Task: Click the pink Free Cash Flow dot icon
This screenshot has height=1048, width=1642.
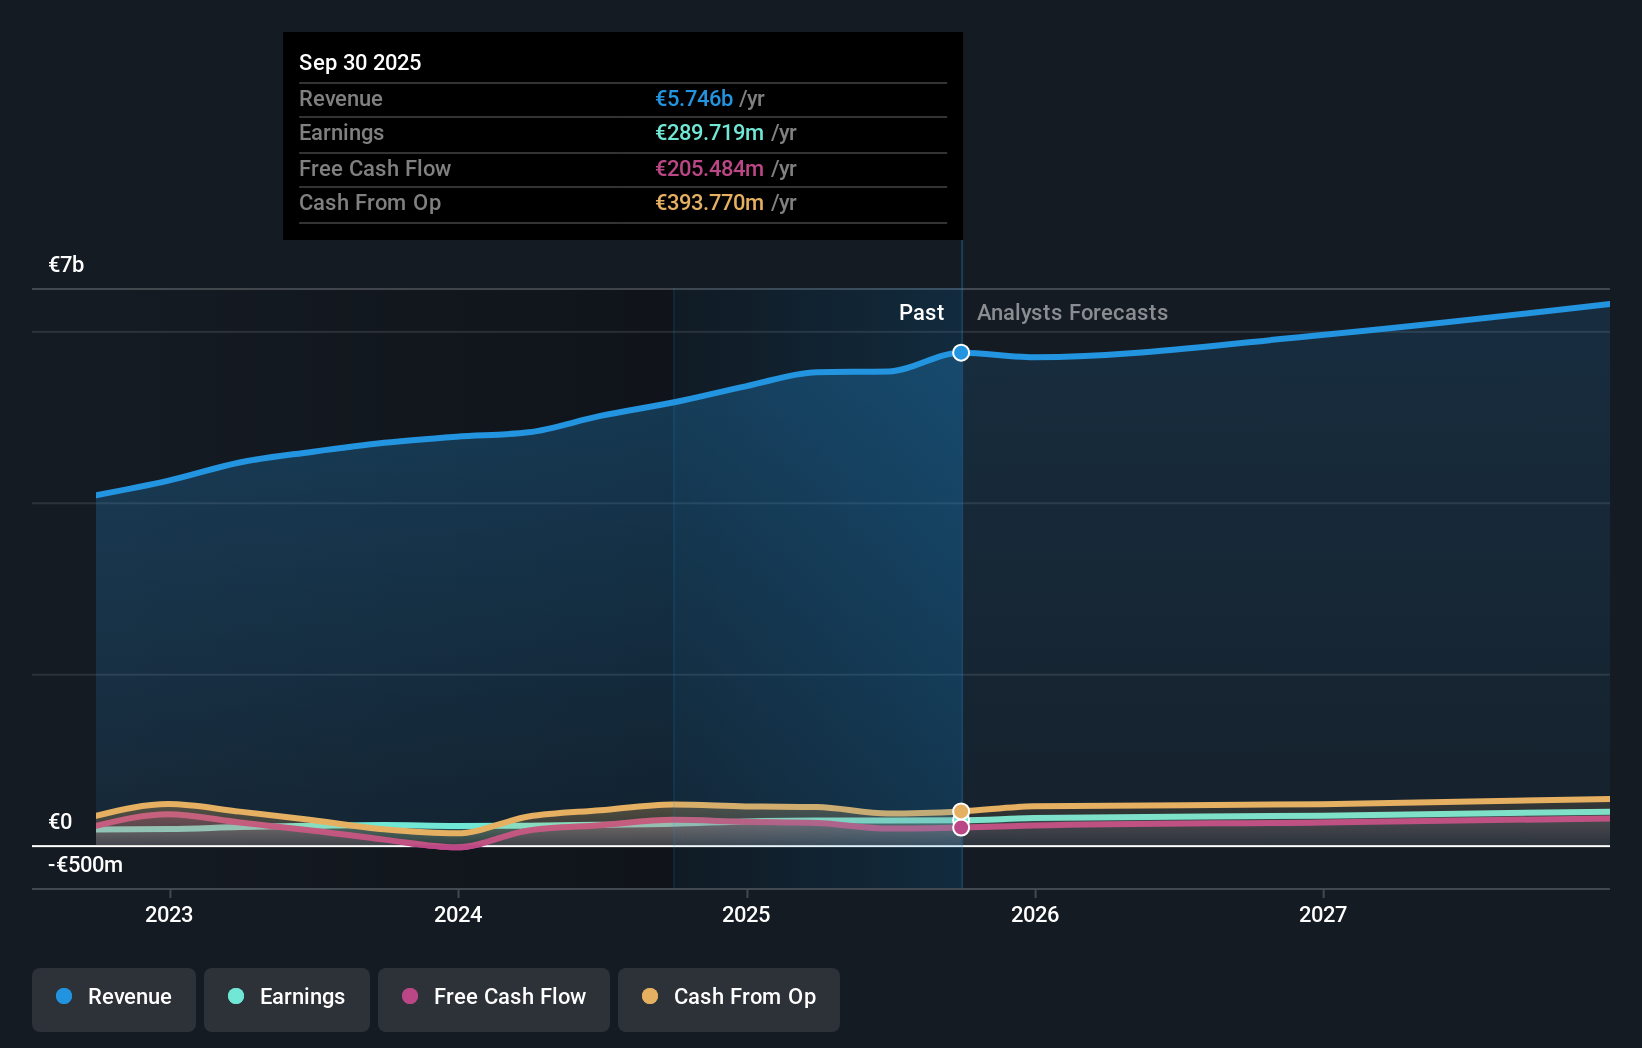Action: click(411, 997)
